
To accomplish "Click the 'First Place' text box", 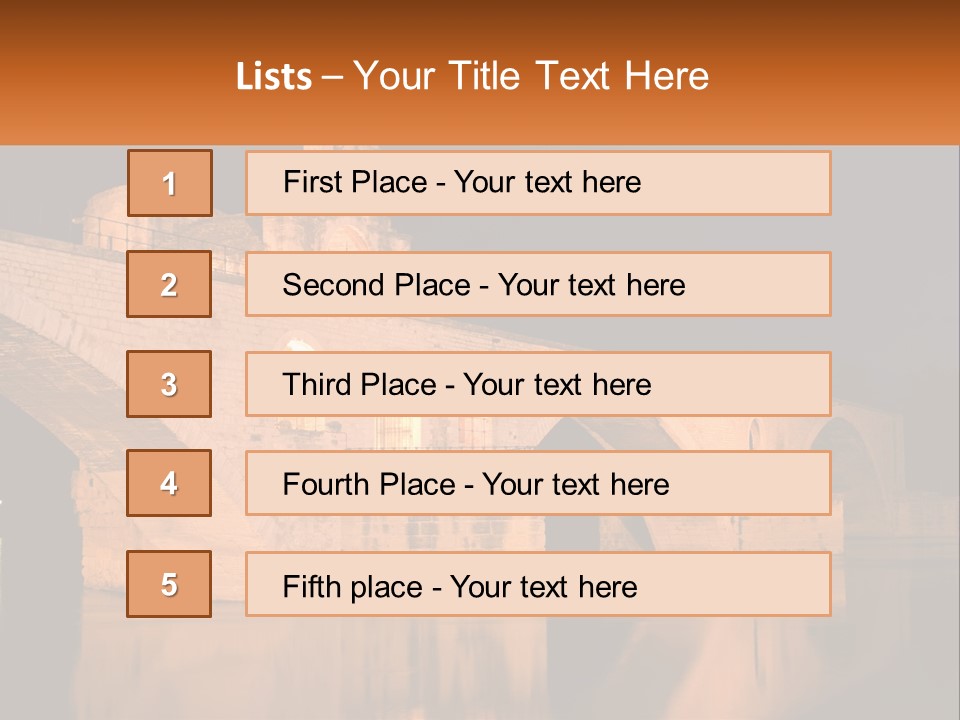I will click(538, 183).
